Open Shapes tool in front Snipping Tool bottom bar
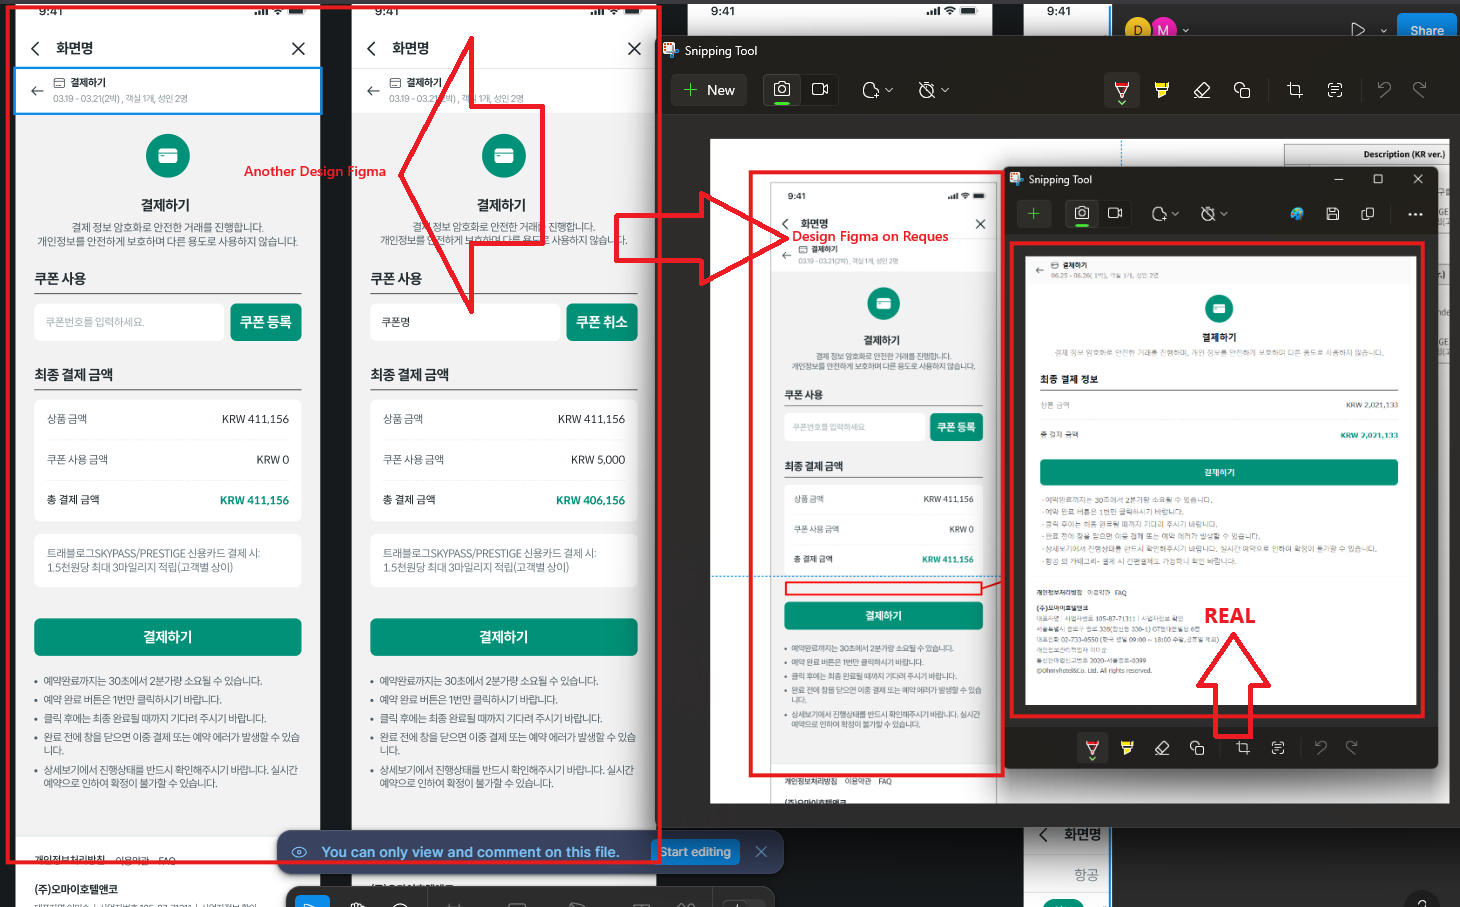The width and height of the screenshot is (1460, 907). tap(1197, 748)
